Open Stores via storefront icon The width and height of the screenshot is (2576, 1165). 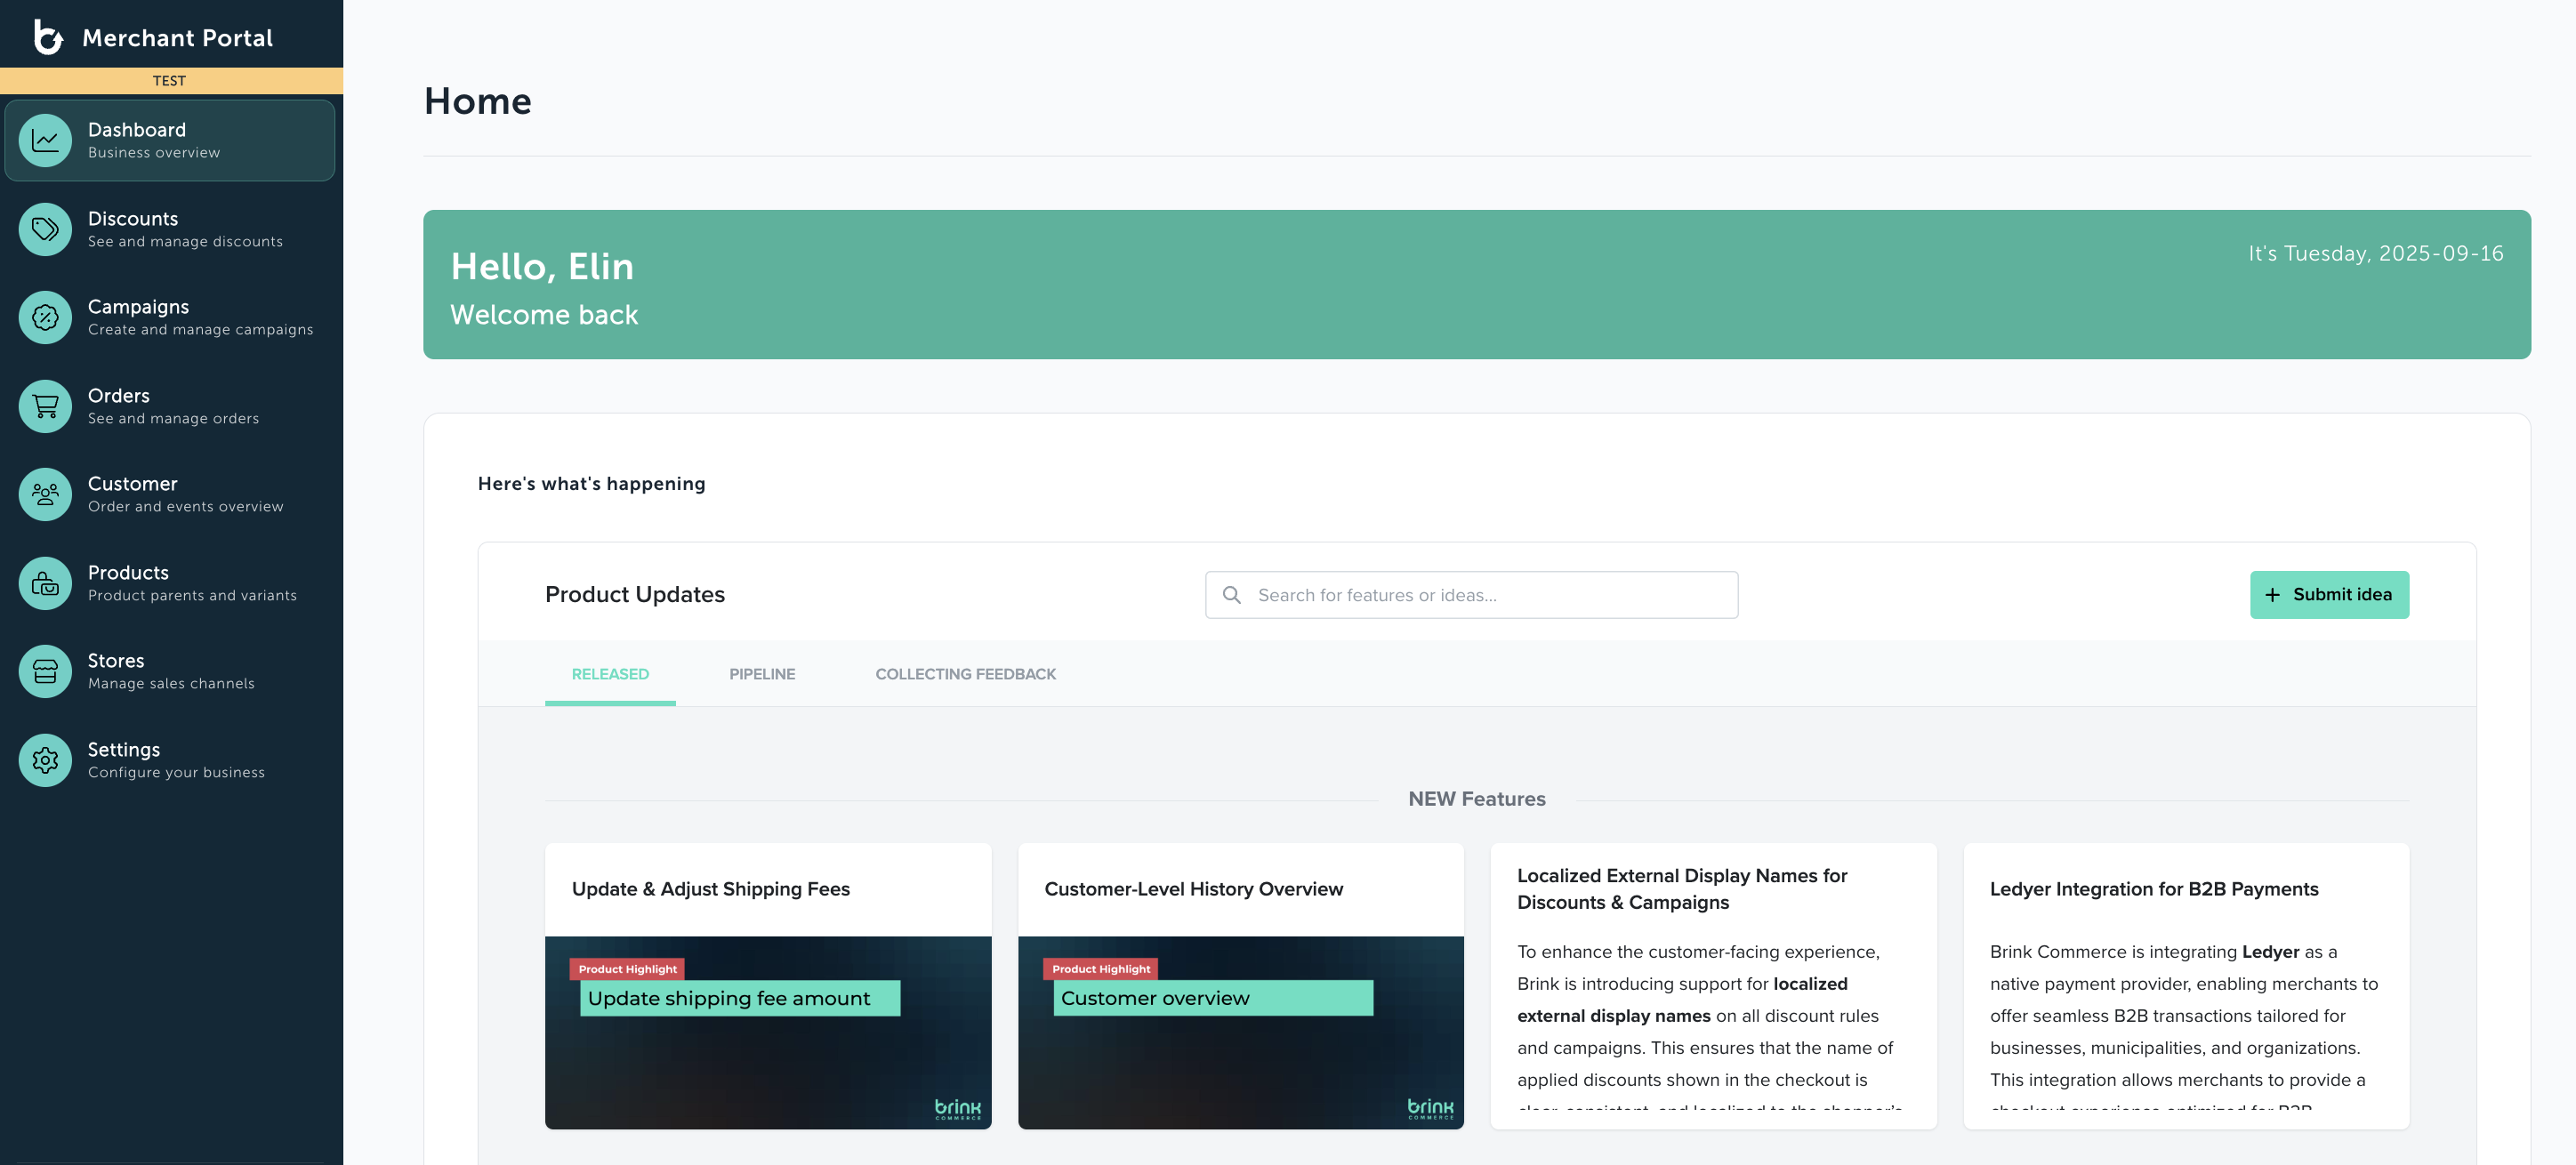[x=45, y=671]
